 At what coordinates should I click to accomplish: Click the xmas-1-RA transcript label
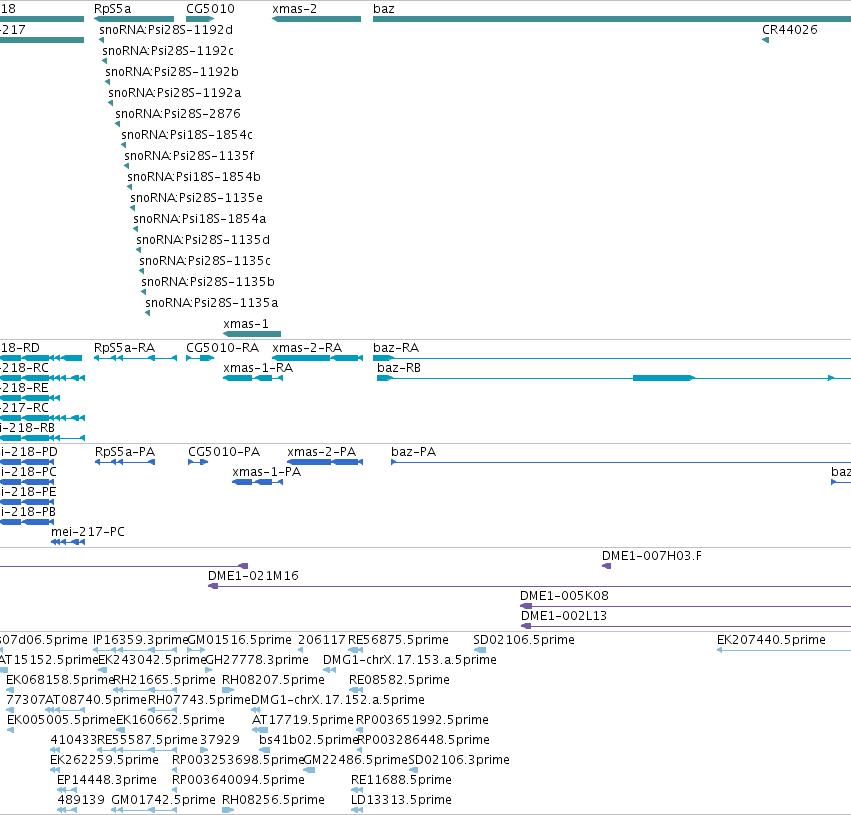coord(258,368)
